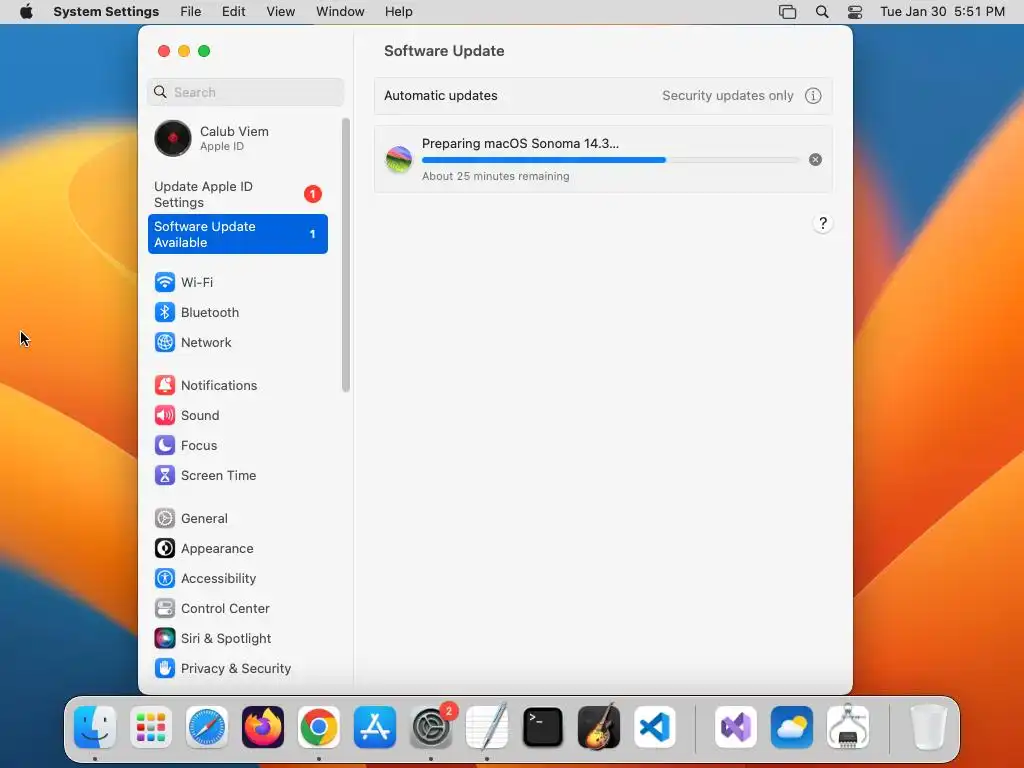The image size is (1024, 768).
Task: Open the Help menu
Action: (398, 12)
